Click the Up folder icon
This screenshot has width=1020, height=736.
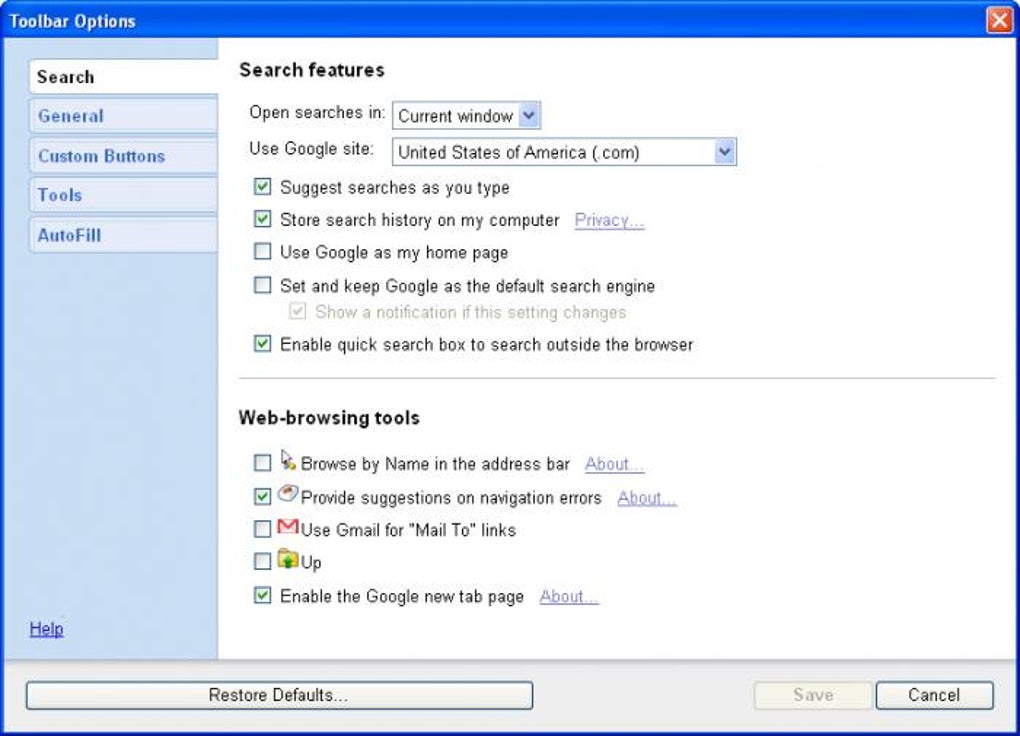pos(288,559)
